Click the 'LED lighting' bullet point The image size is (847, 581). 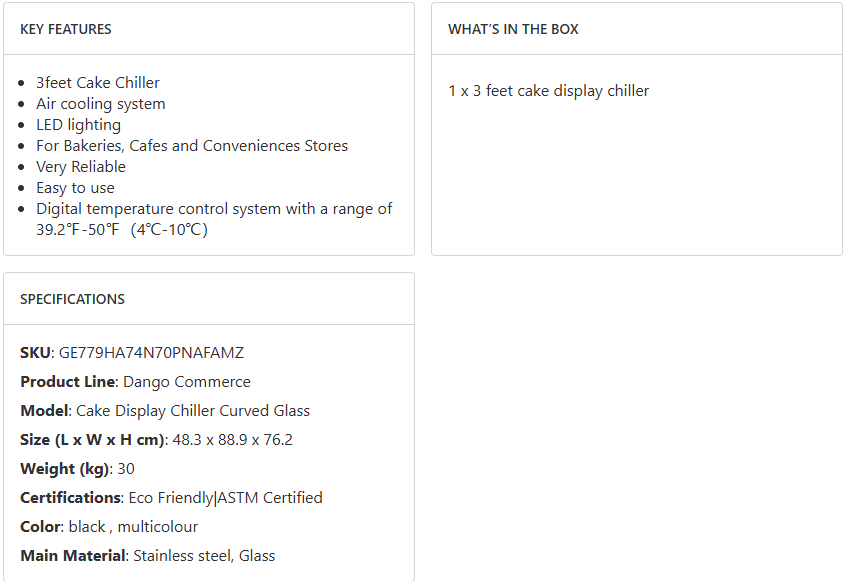coord(78,125)
